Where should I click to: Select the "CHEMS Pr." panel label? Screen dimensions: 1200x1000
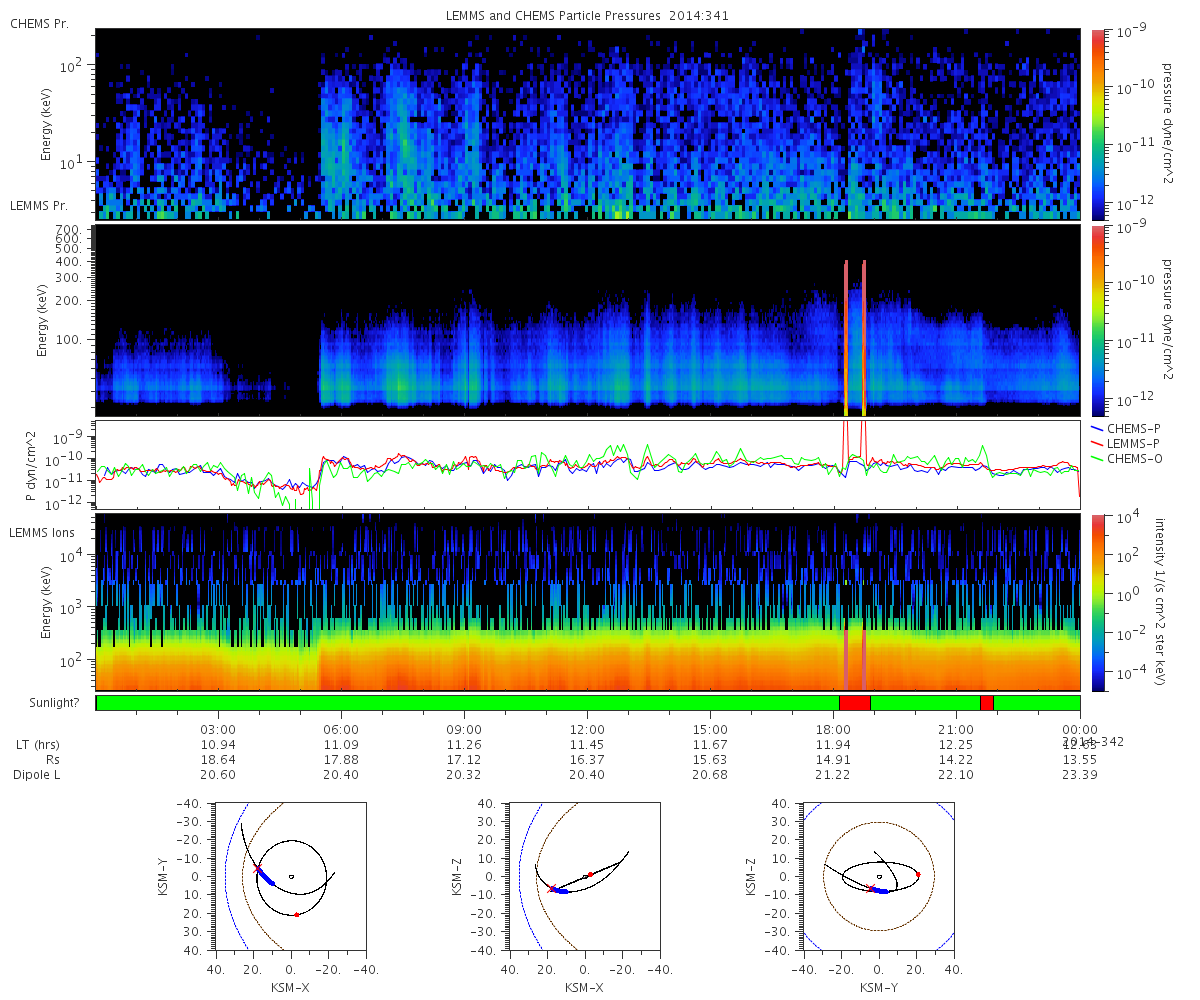coord(39,23)
